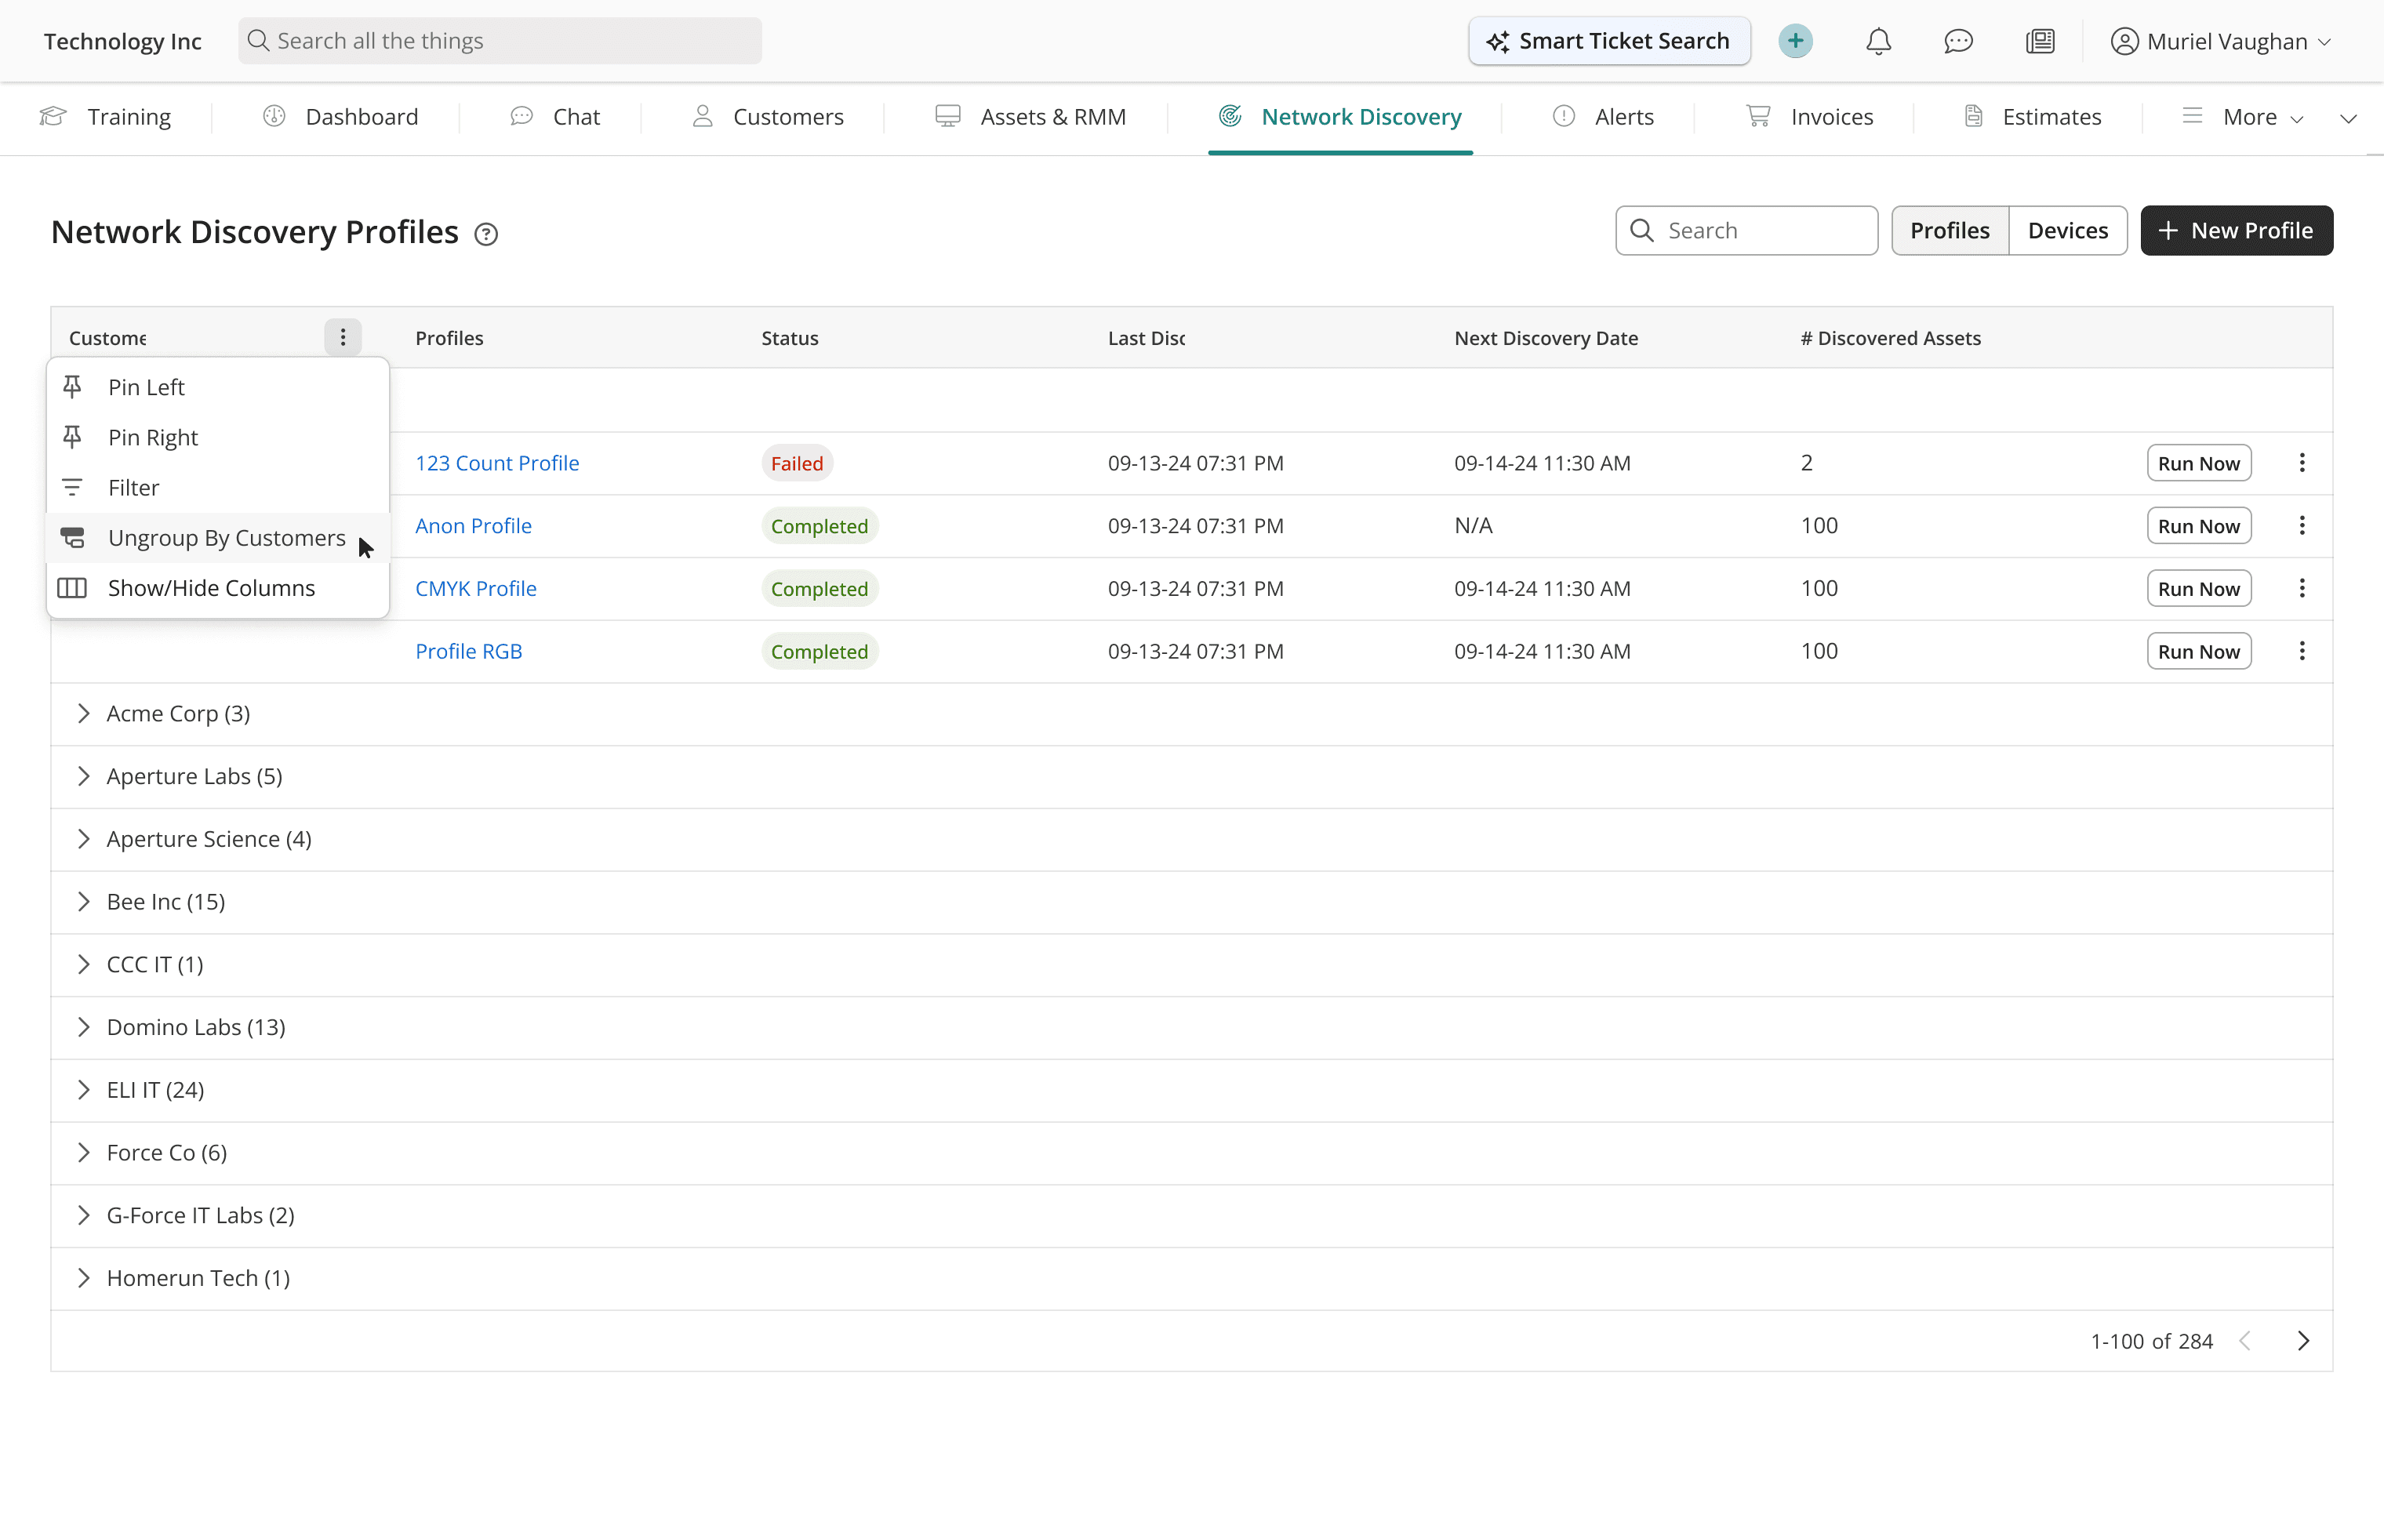
Task: Click Run Now for Anon Profile
Action: tap(2198, 526)
